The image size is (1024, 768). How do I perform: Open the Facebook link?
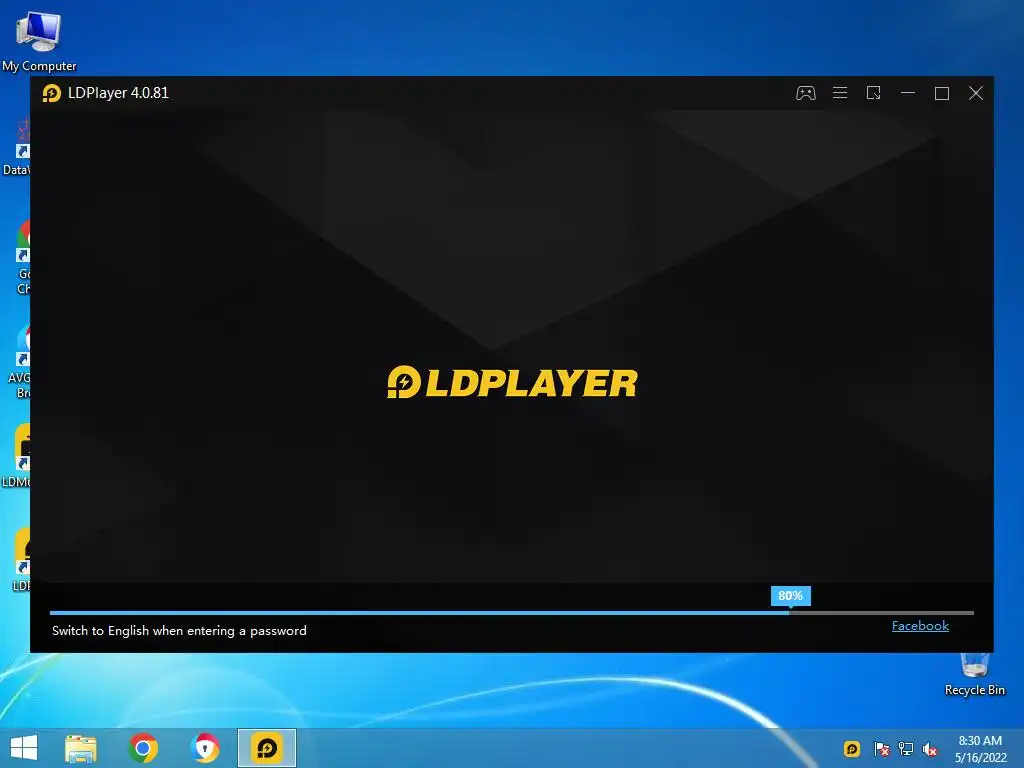click(920, 626)
